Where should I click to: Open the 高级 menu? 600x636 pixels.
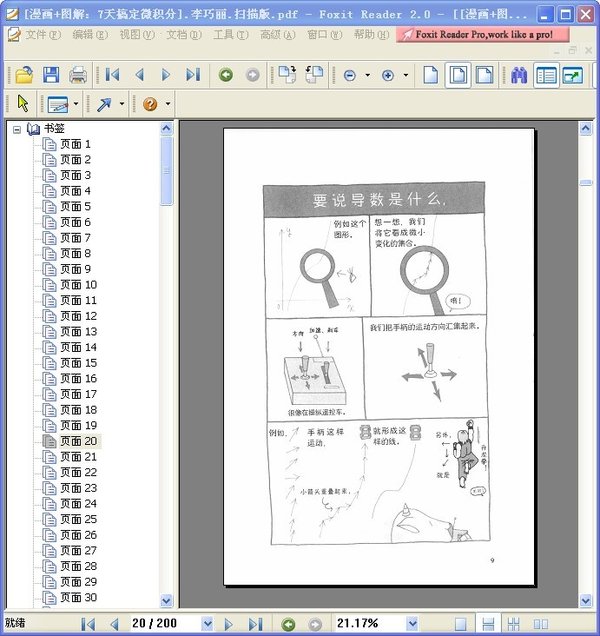tap(278, 35)
